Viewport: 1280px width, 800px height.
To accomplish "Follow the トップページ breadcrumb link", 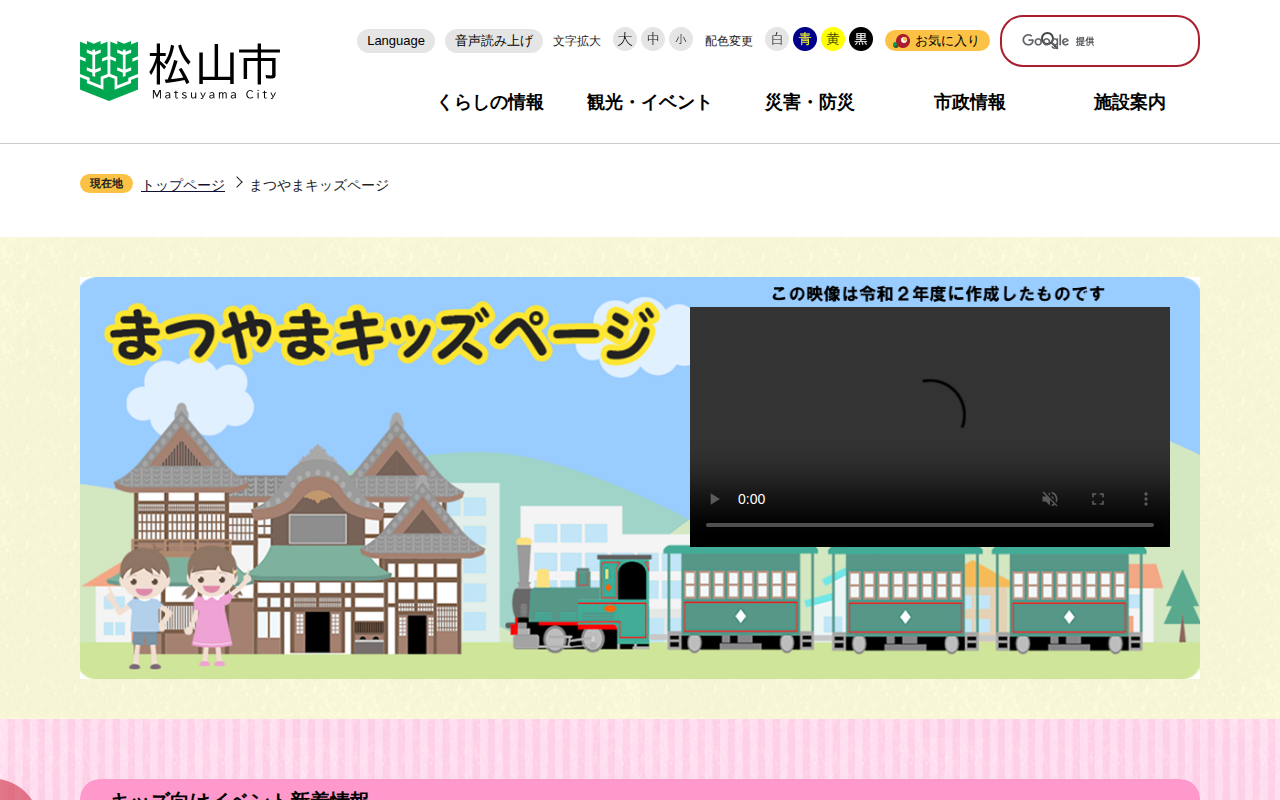I will click(183, 185).
